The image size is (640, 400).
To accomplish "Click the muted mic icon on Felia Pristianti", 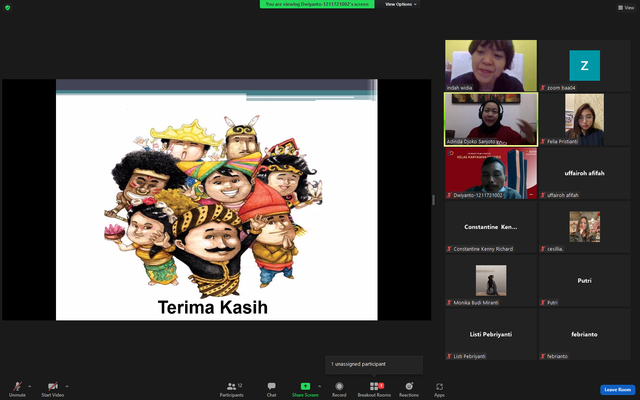I will coord(543,142).
